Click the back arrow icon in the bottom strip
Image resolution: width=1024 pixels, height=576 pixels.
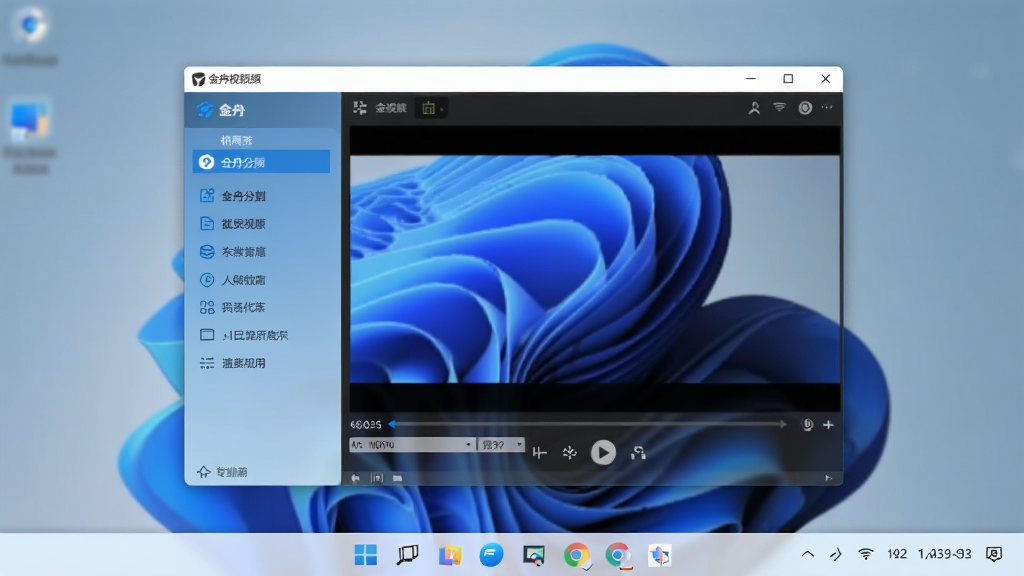tap(356, 478)
